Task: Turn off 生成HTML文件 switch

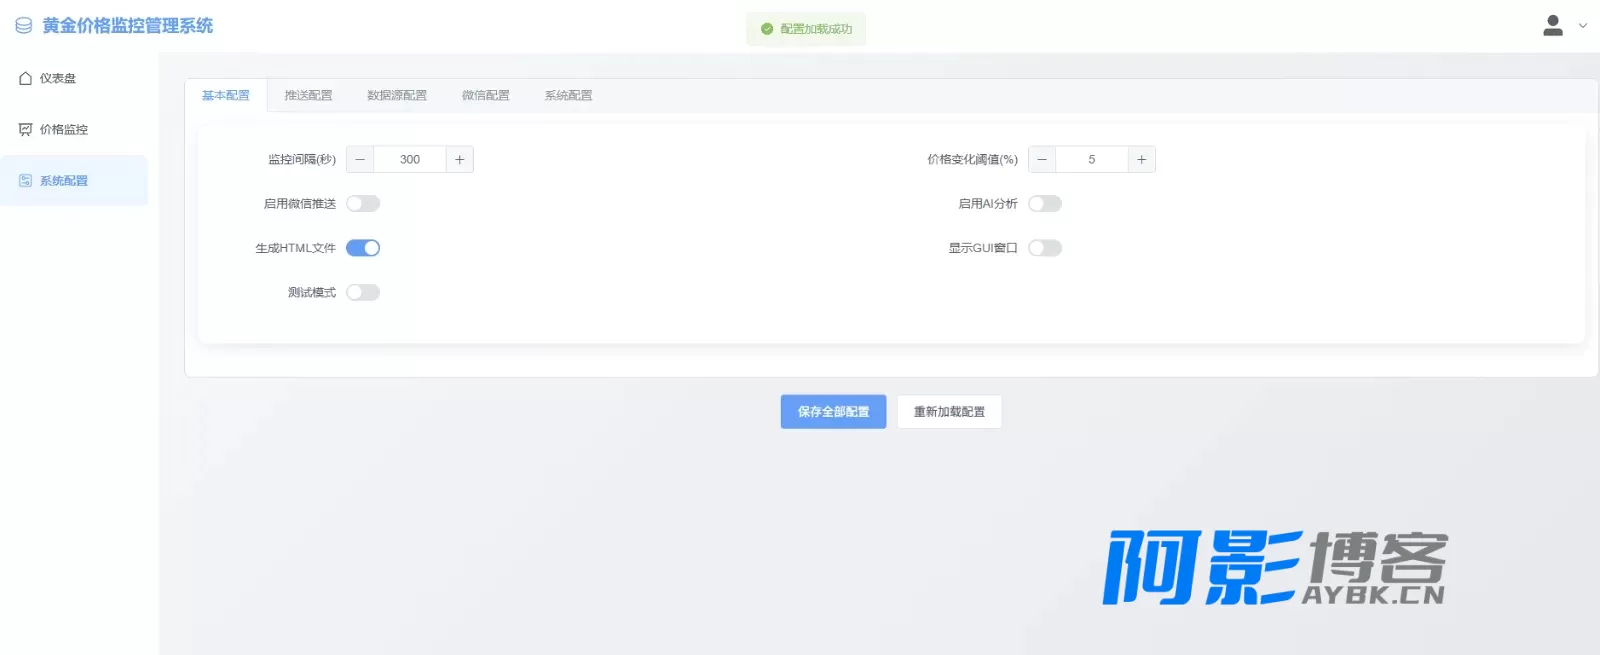Action: coord(363,248)
